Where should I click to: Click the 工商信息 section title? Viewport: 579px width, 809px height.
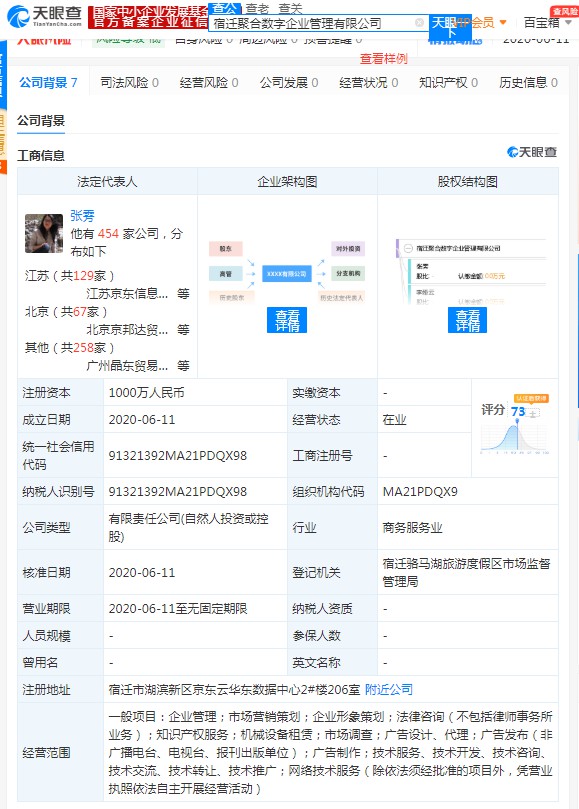[41, 155]
